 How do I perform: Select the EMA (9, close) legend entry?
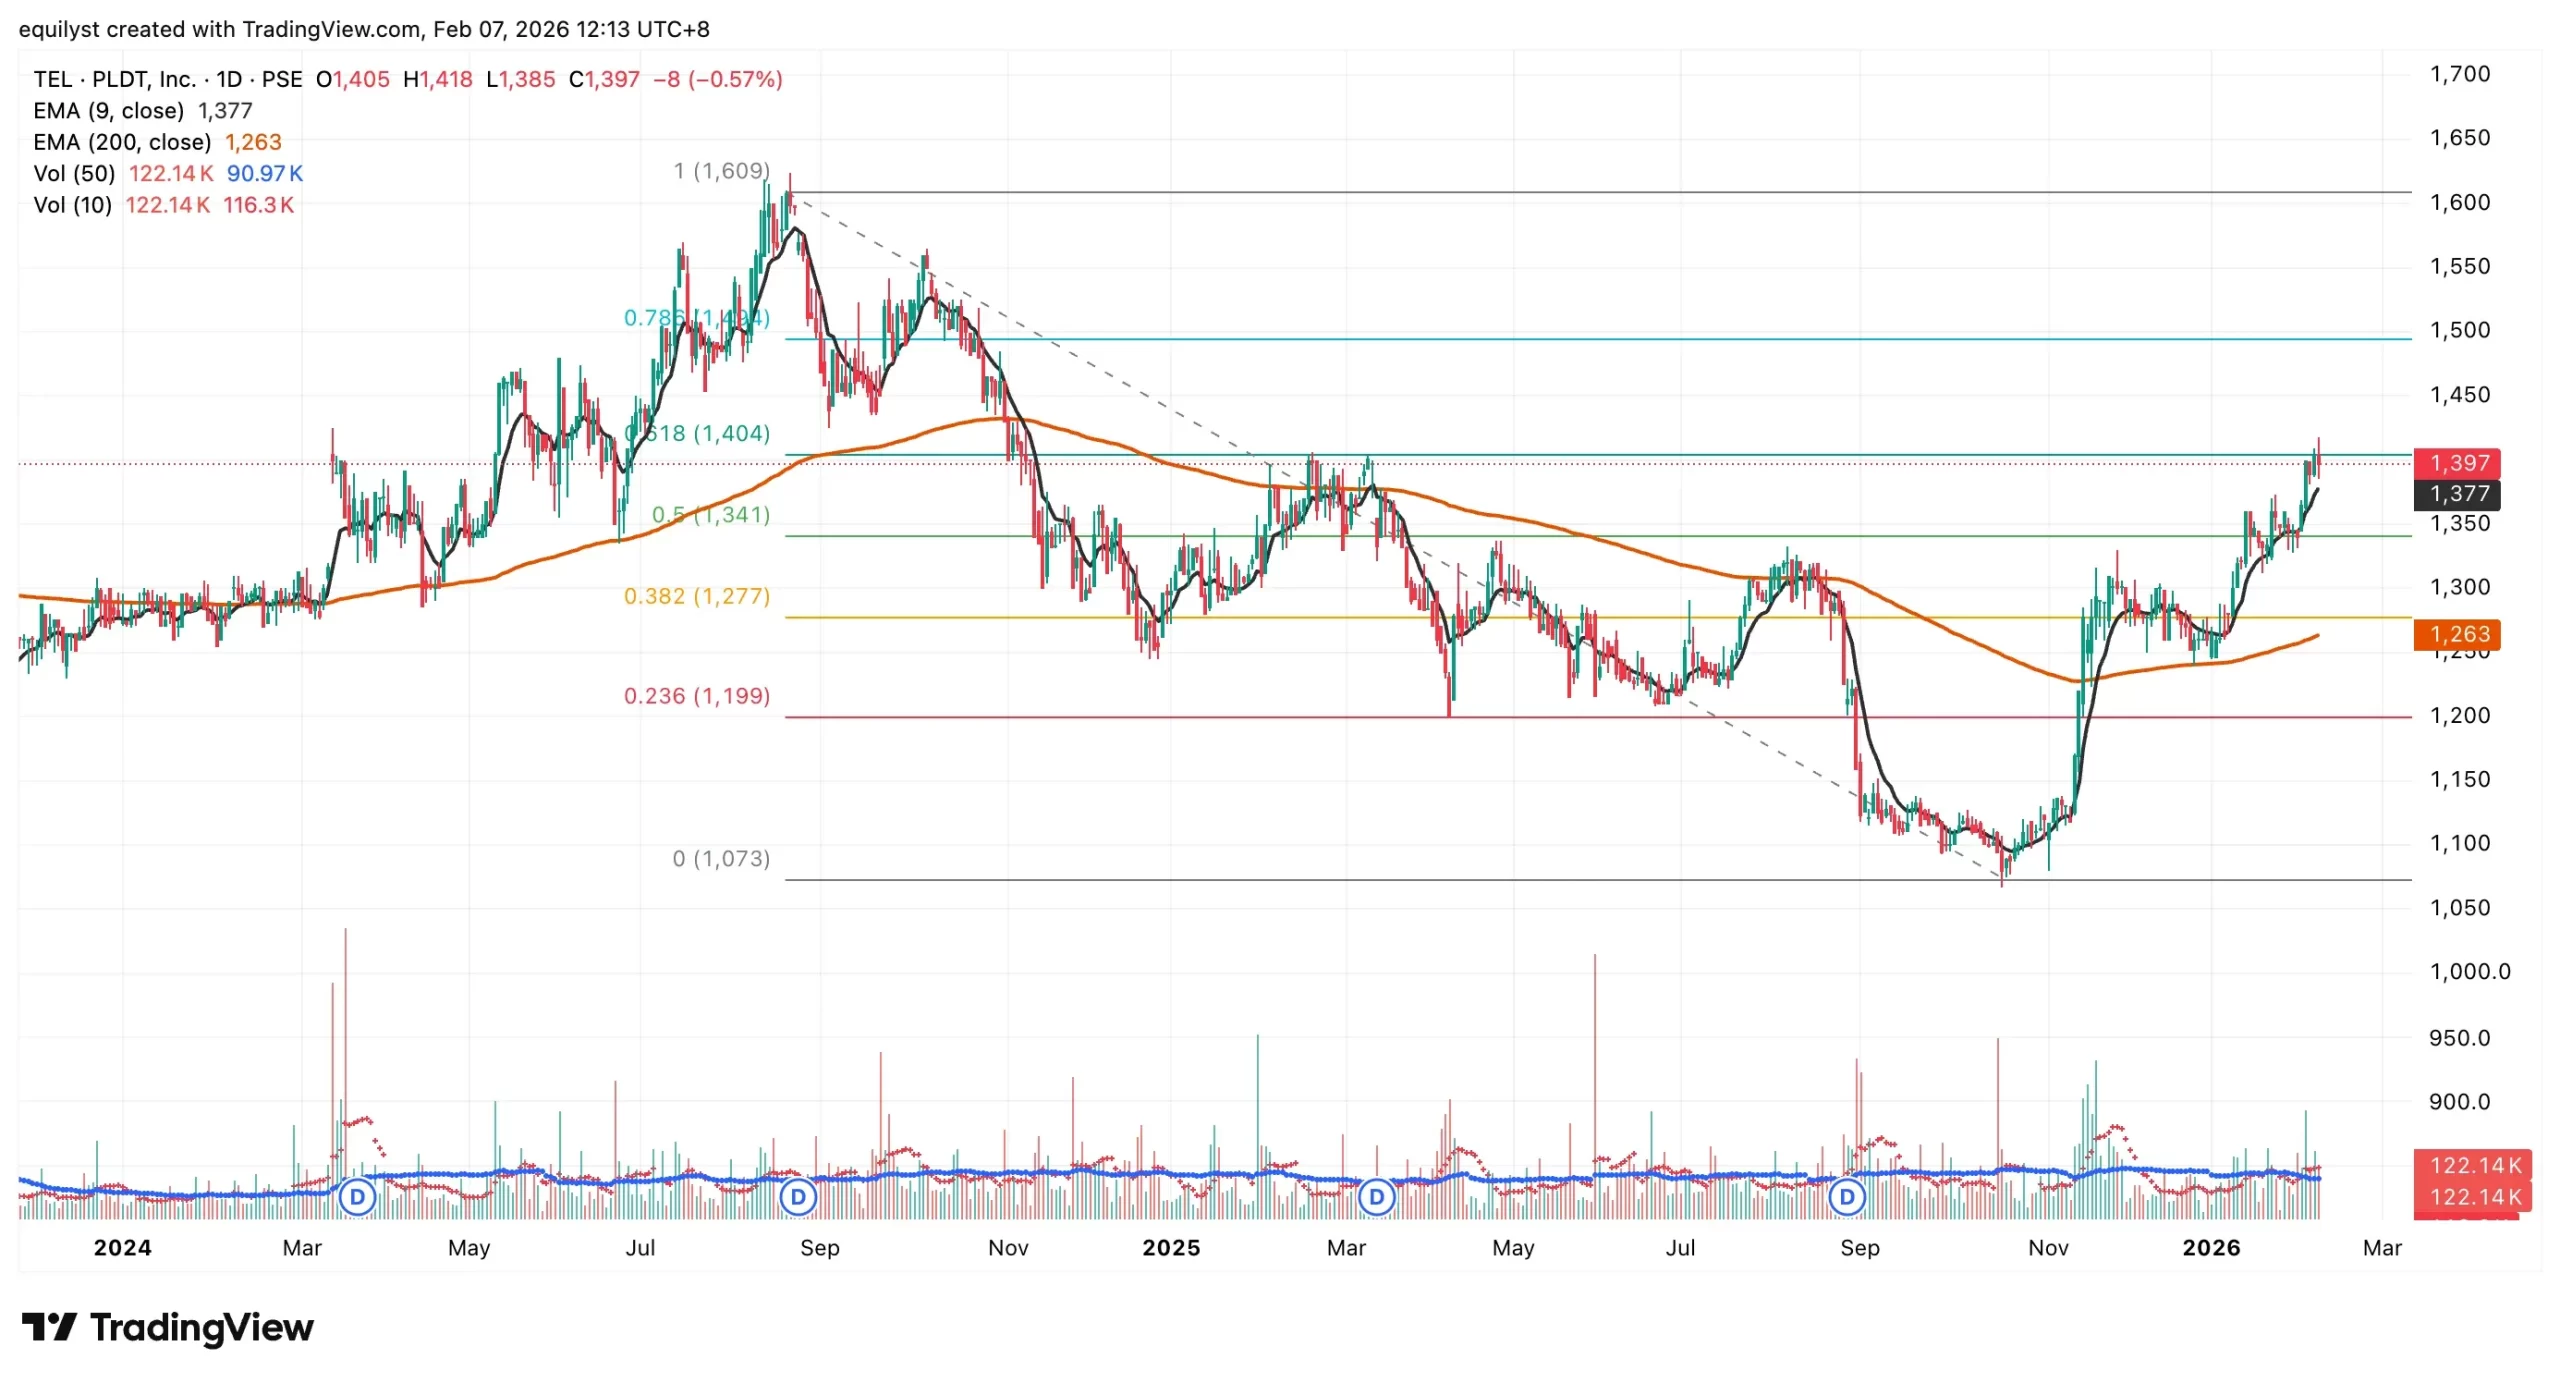109,111
